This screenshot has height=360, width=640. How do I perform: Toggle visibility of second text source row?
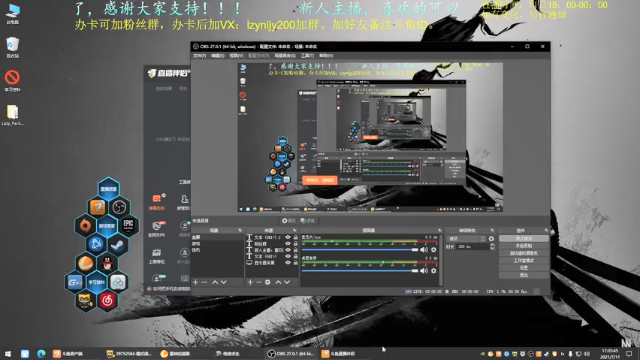(288, 244)
